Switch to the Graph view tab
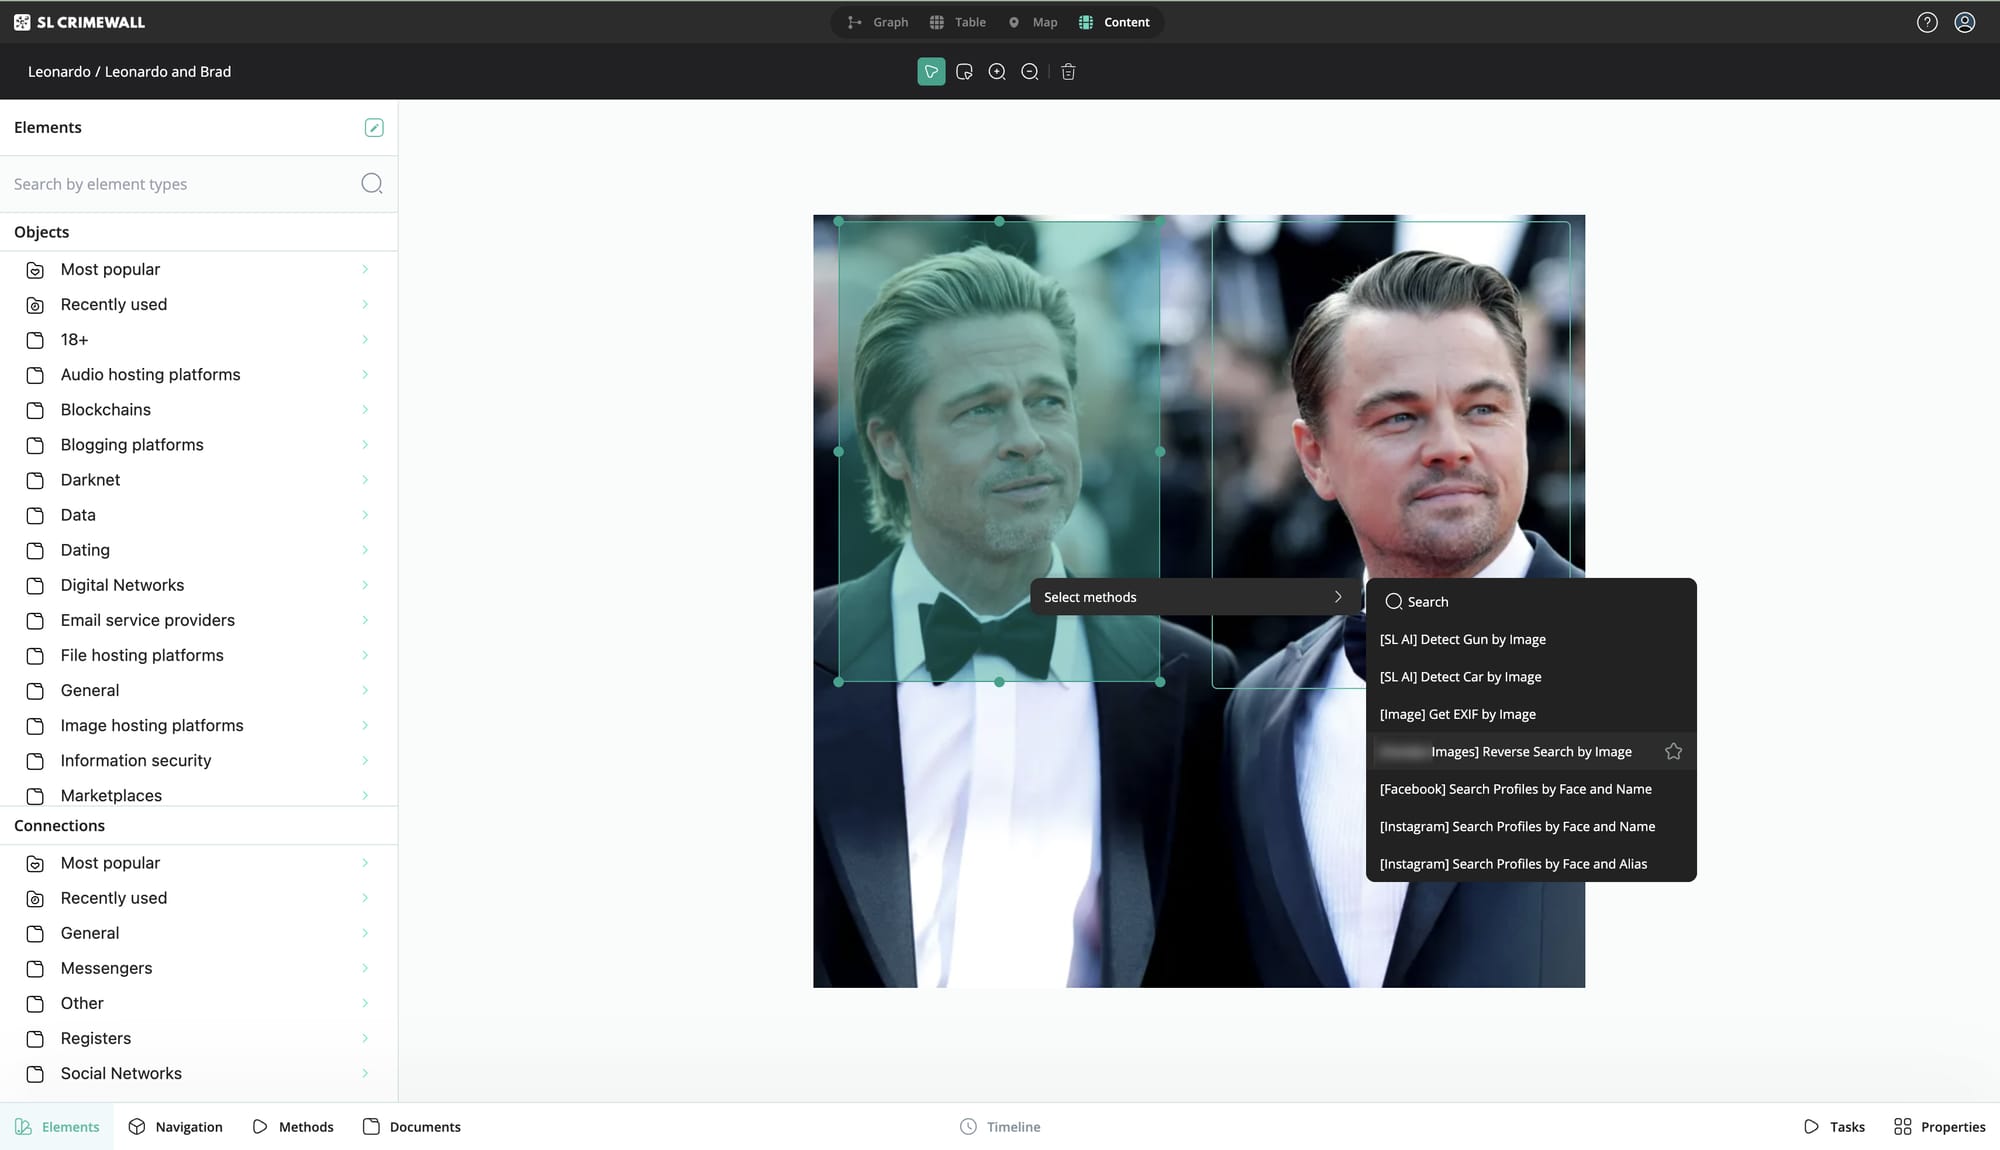The image size is (2000, 1150). [x=878, y=22]
